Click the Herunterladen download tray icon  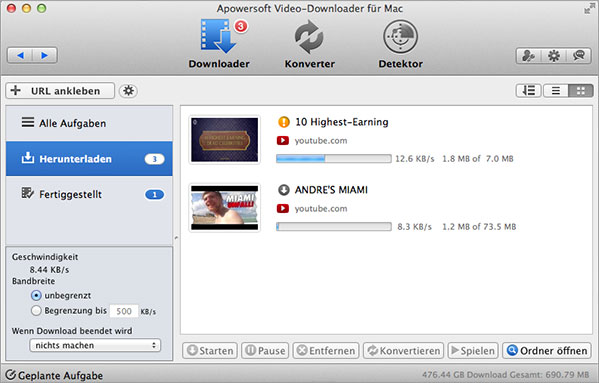(x=28, y=158)
